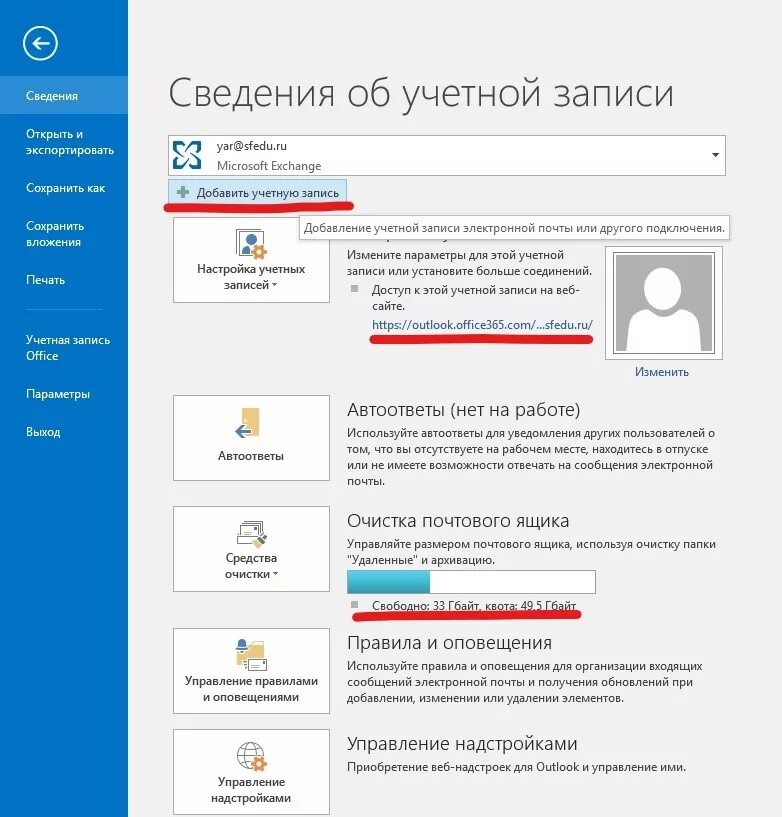Choose Сохранить как in sidebar
Viewport: 782px width, 817px height.
(x=64, y=188)
